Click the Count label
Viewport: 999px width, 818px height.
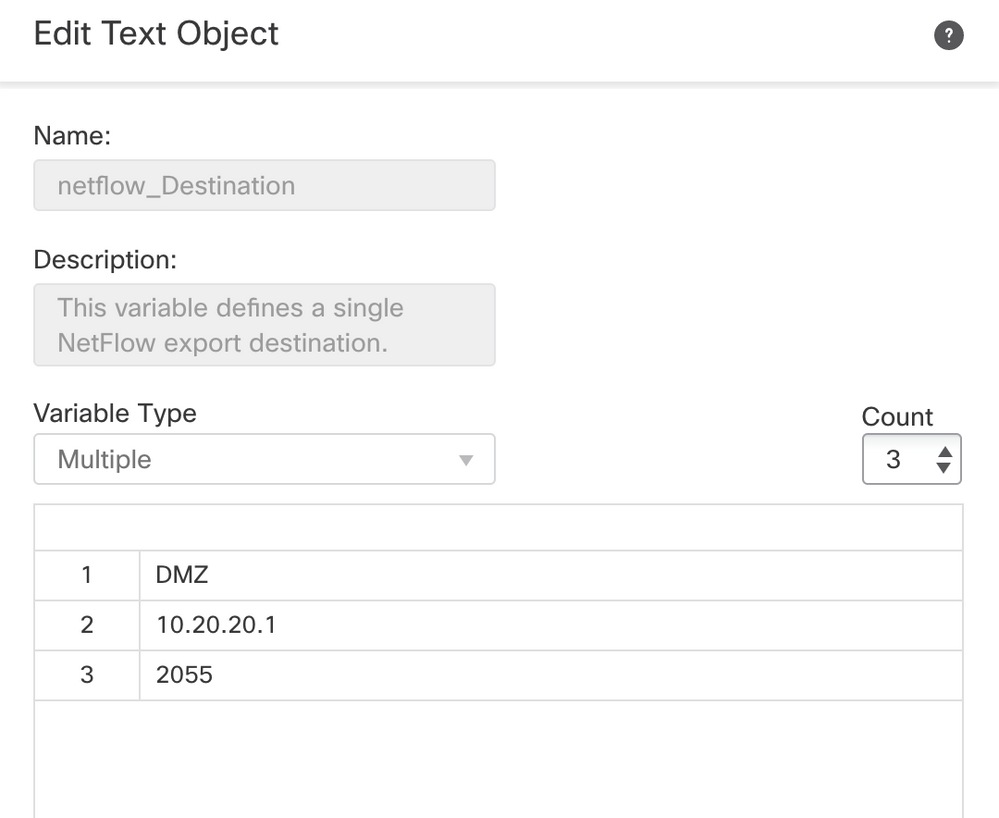click(x=897, y=417)
